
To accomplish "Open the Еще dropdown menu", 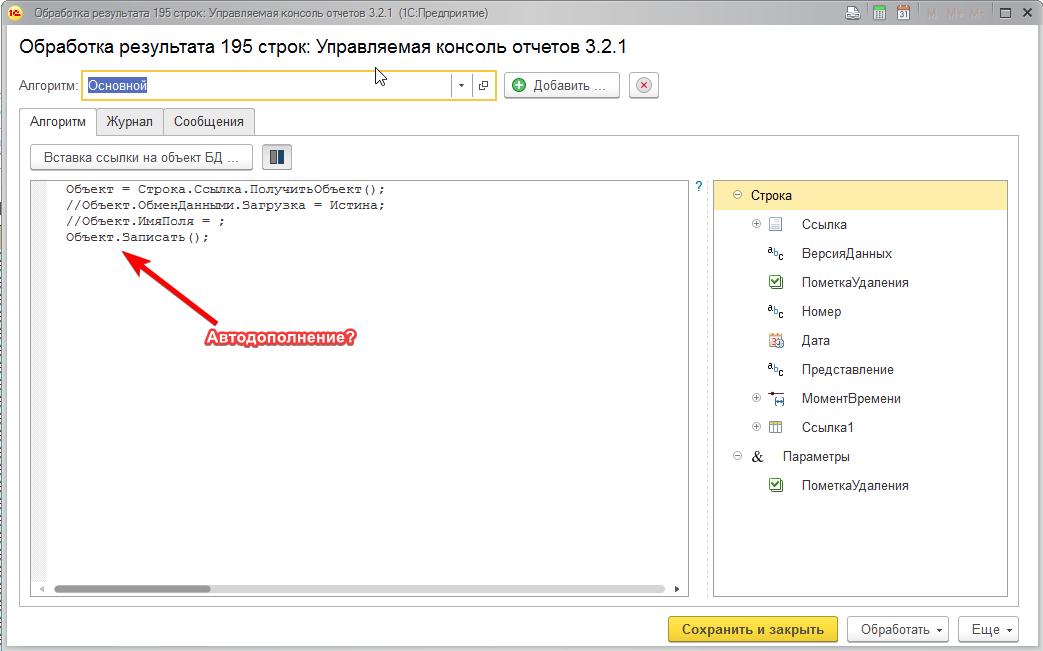I will 988,629.
